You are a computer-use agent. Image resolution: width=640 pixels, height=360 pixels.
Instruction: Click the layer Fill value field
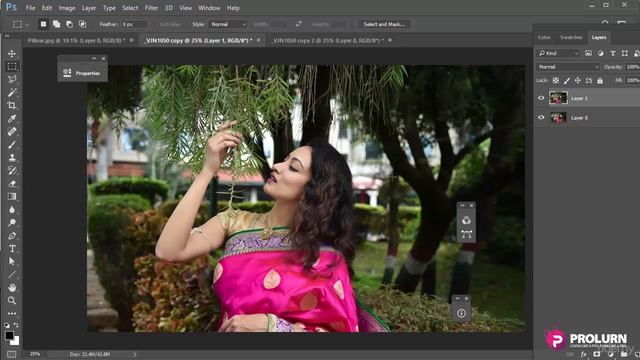(633, 81)
